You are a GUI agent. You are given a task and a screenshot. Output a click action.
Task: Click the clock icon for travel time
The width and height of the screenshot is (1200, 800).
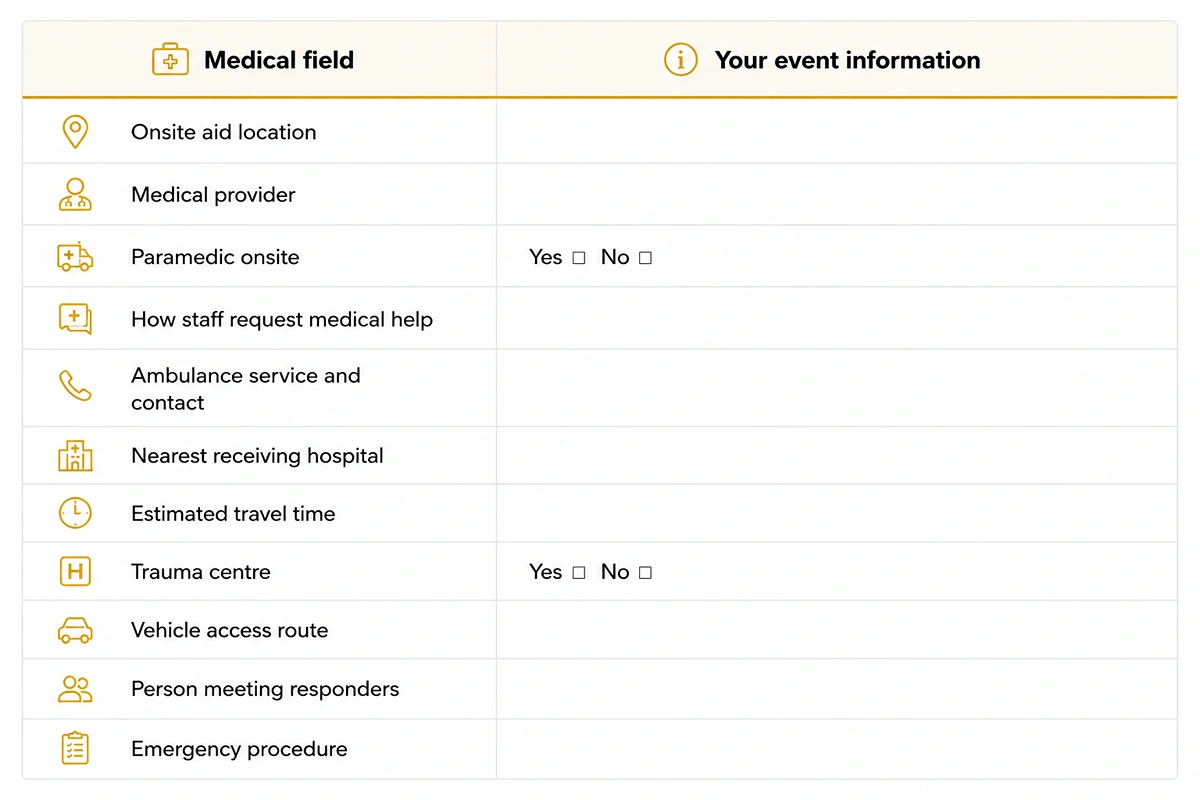point(75,513)
